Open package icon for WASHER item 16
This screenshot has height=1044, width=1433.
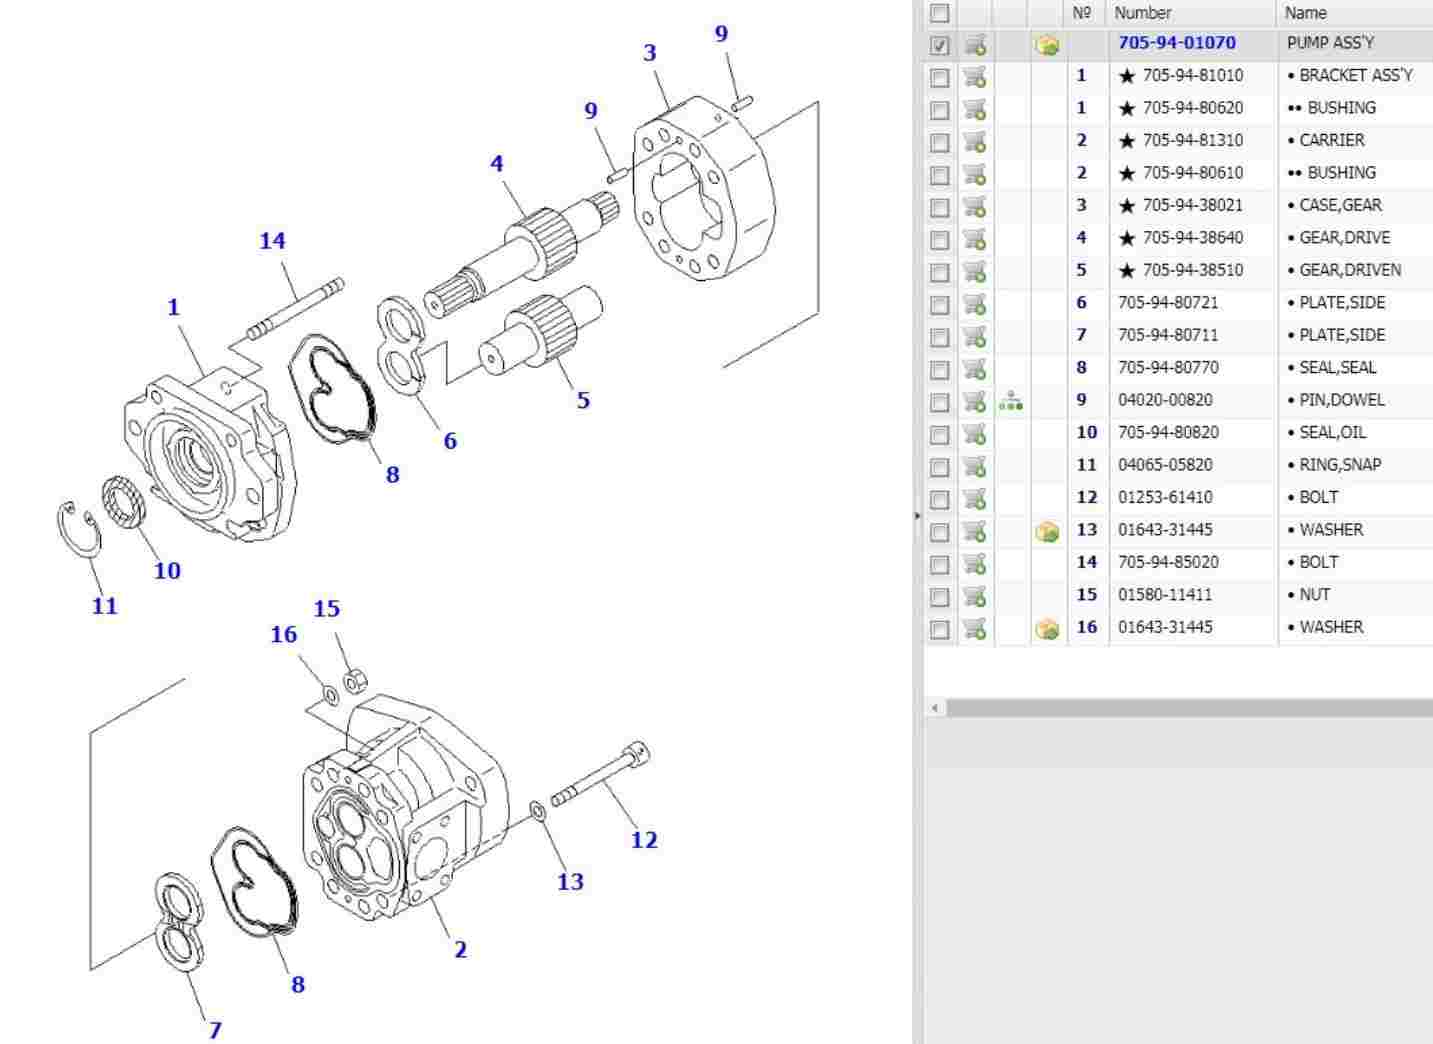[1047, 629]
